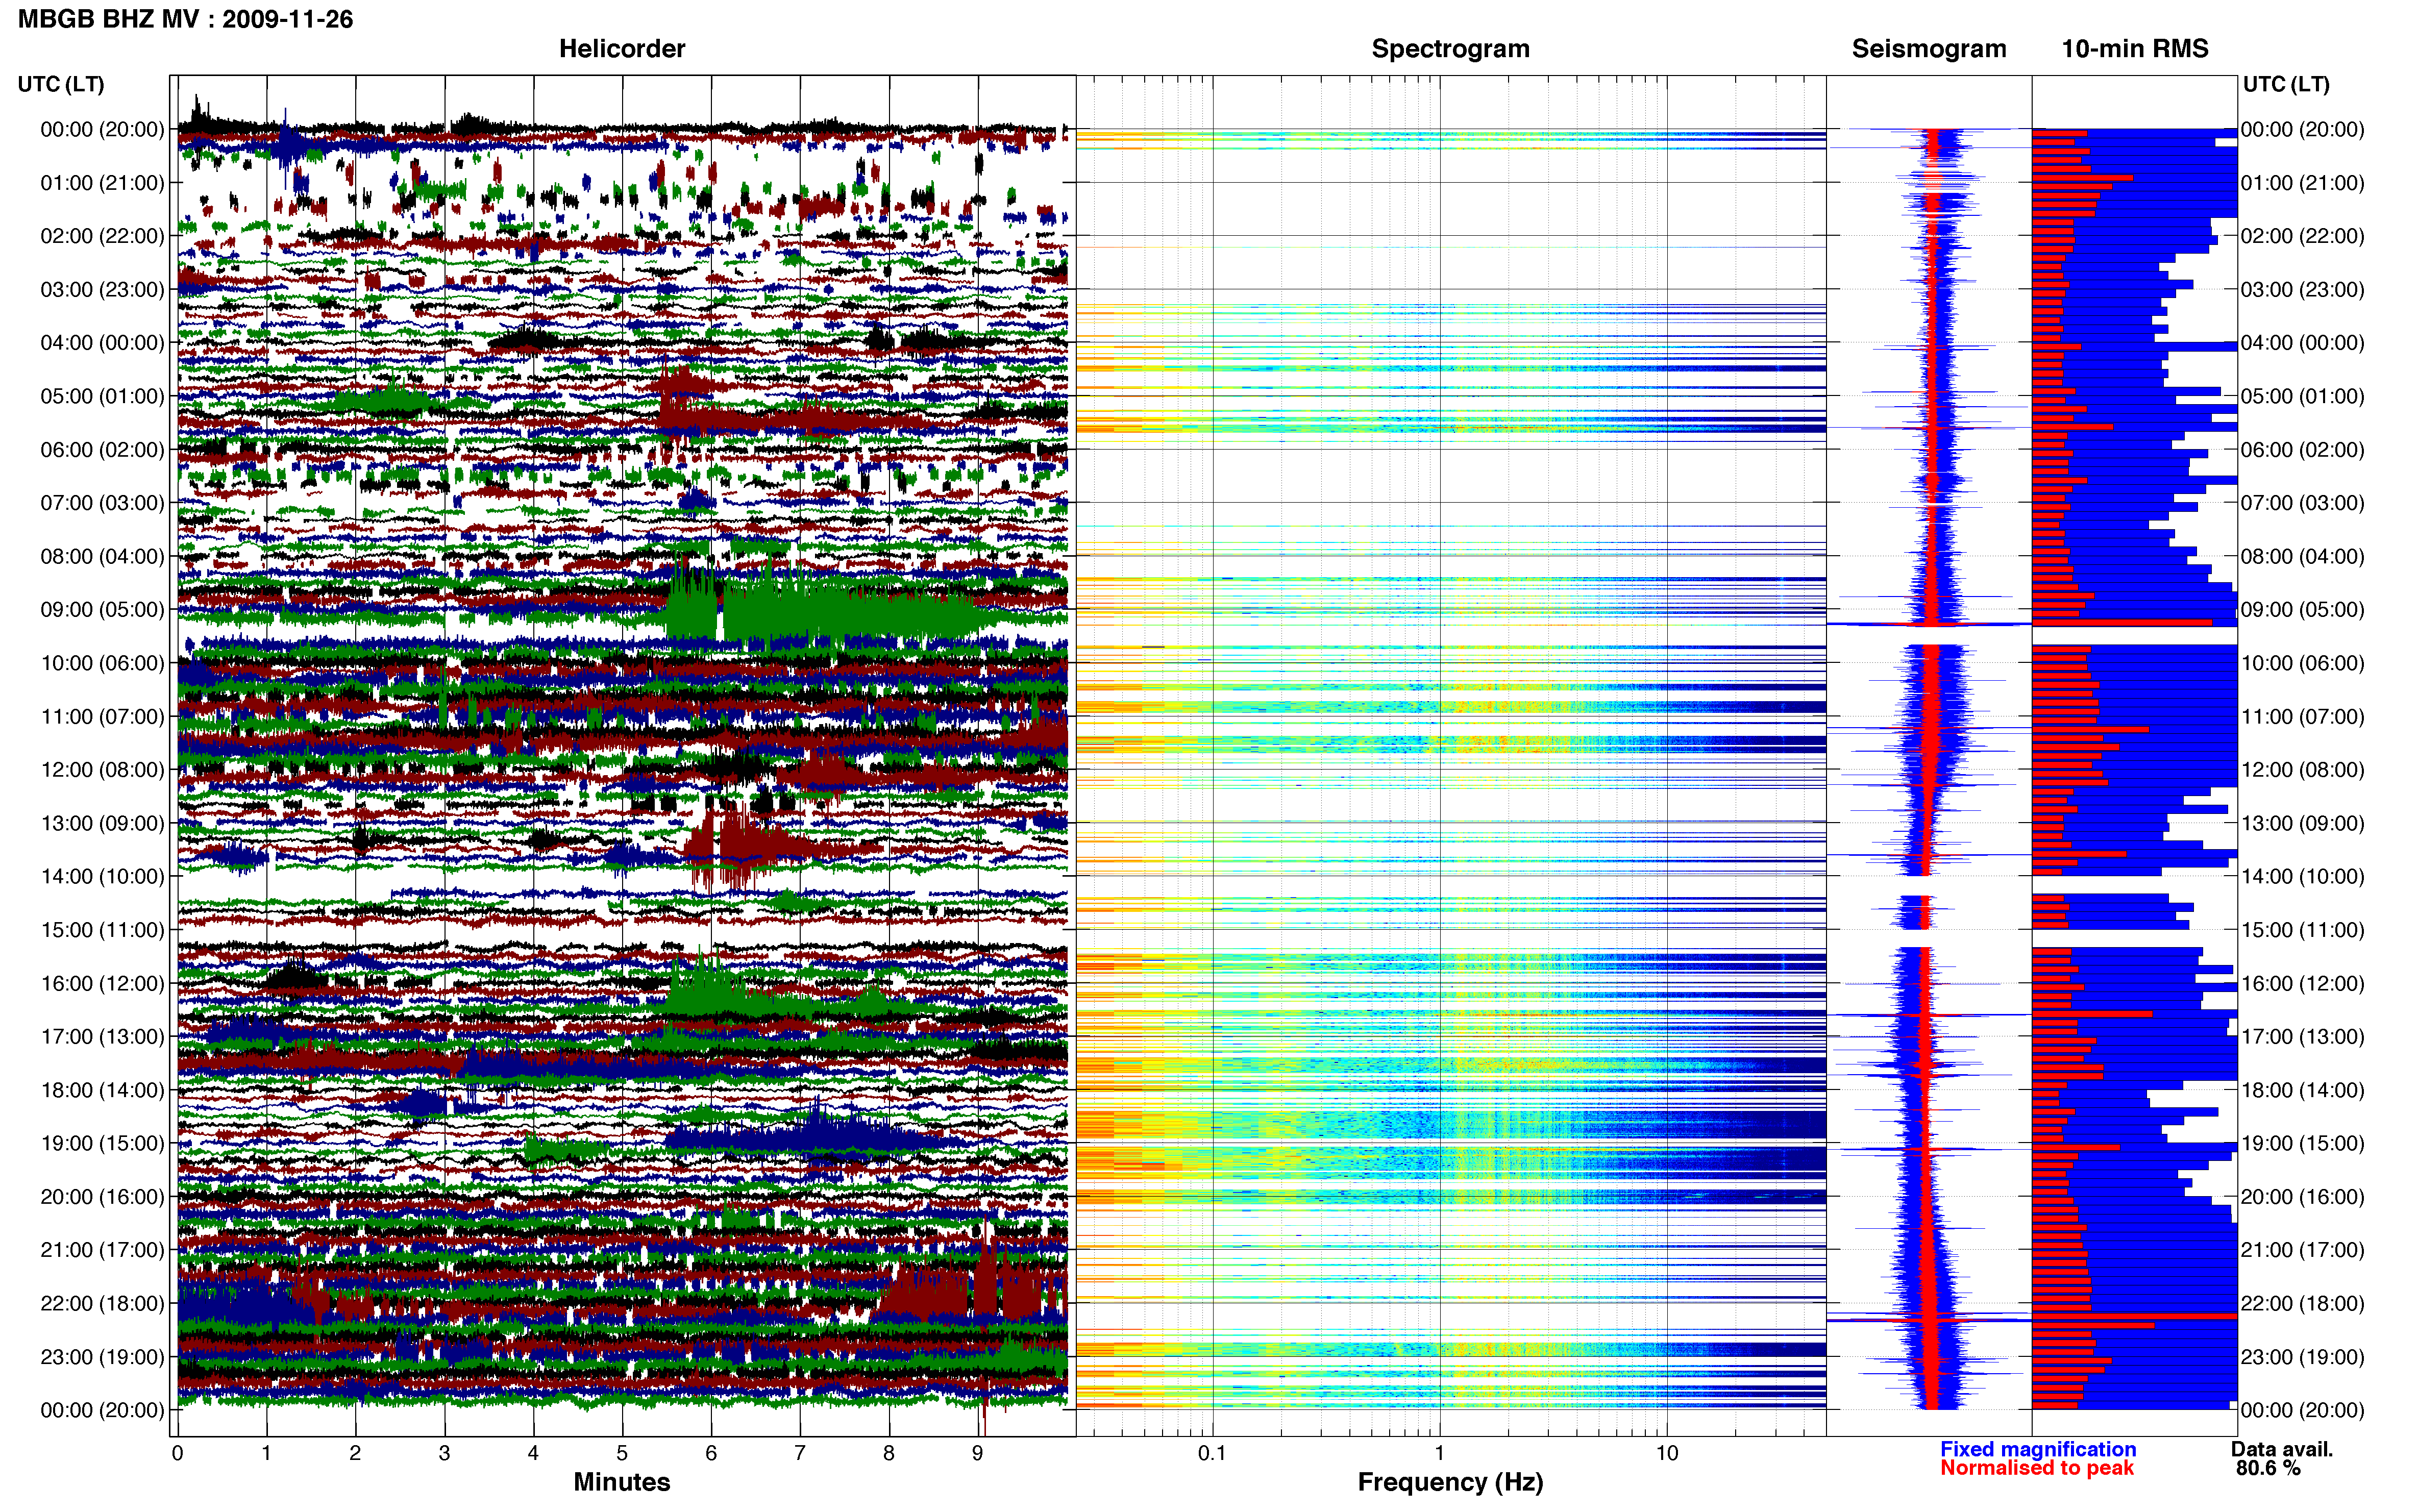This screenshot has height=1512, width=2419.
Task: Select the 'Spectrogram' panel heading
Action: (x=1450, y=48)
